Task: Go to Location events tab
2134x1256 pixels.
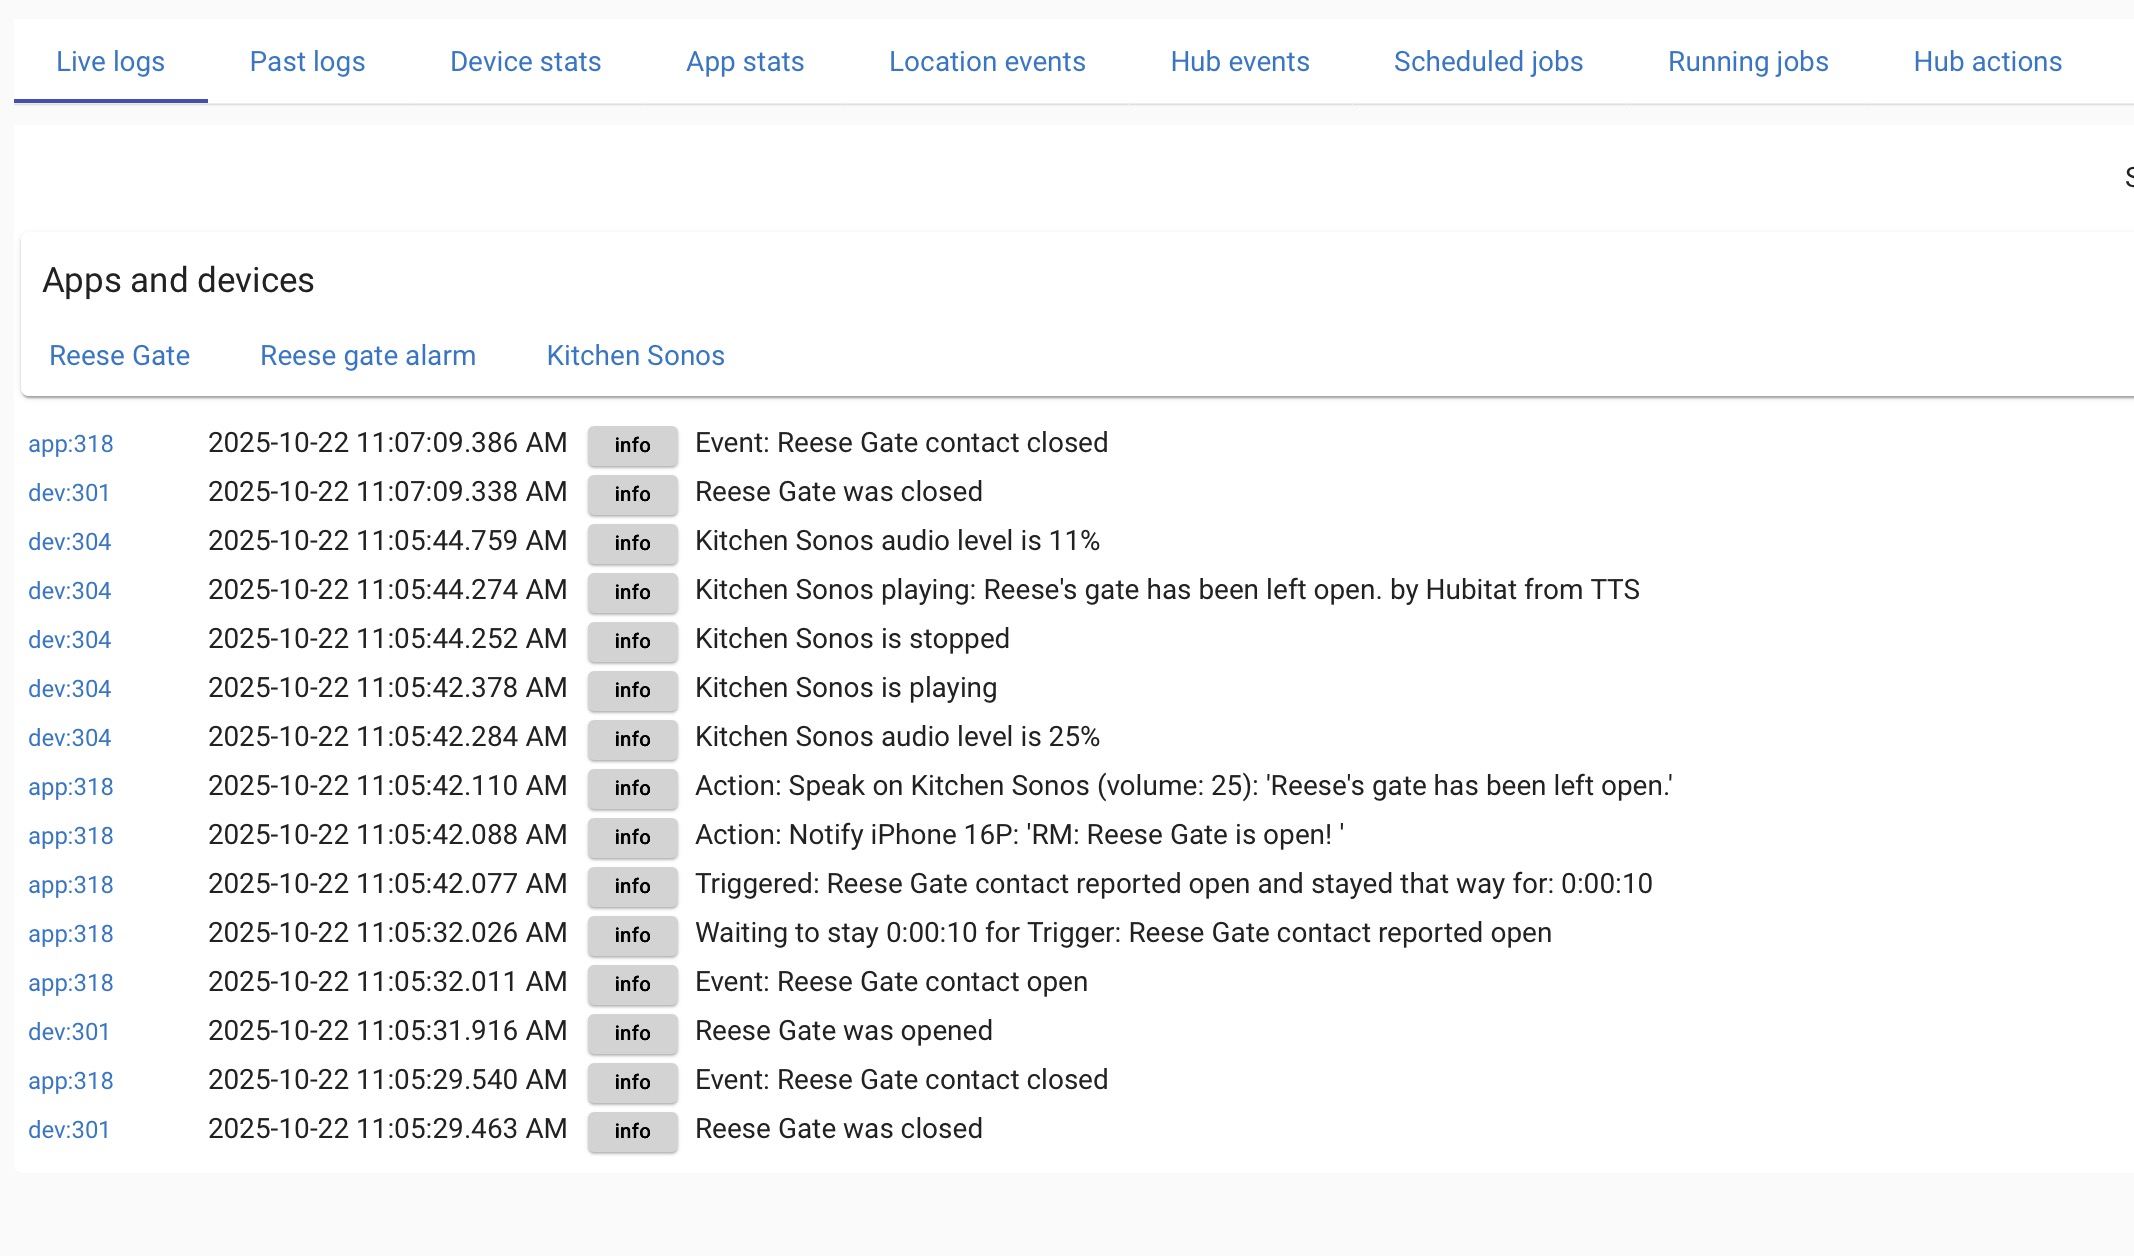Action: (987, 62)
